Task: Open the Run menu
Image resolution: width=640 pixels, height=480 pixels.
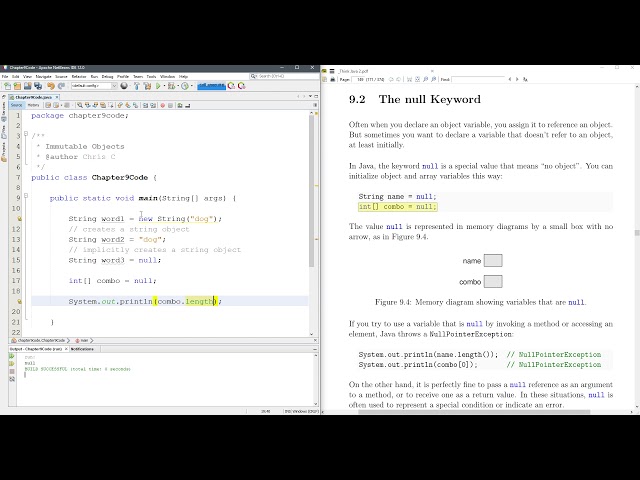Action: click(94, 76)
